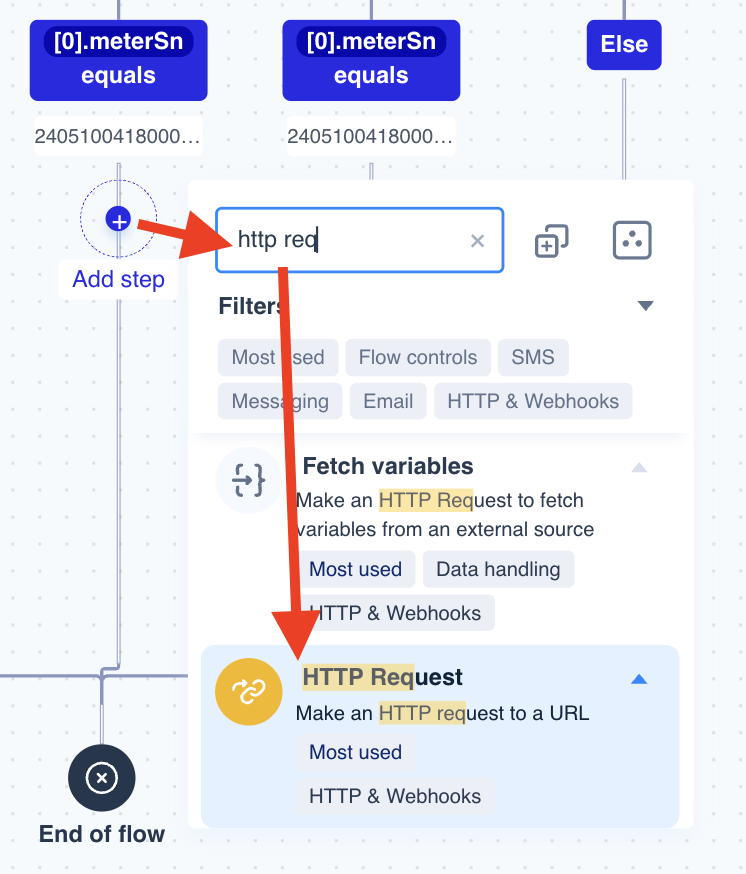746x874 pixels.
Task: Select the Fetch variables curly-brace icon
Action: click(x=248, y=481)
